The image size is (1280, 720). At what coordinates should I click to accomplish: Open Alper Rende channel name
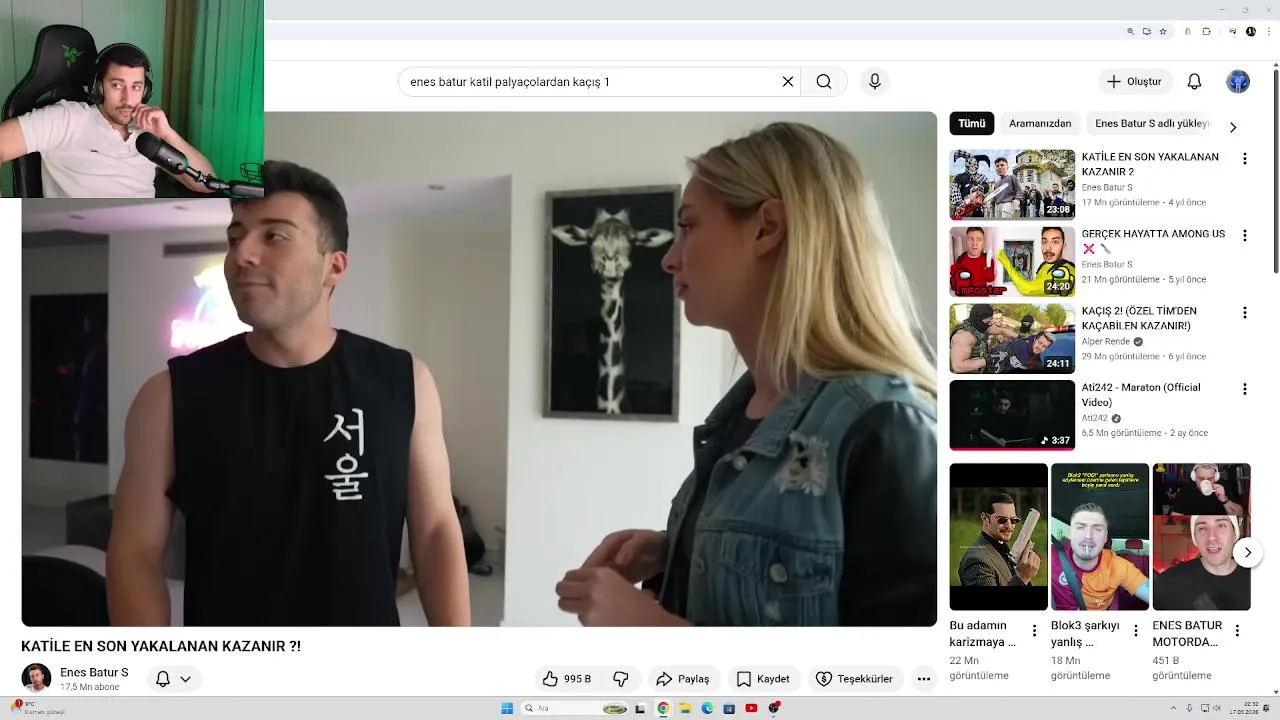point(1105,342)
